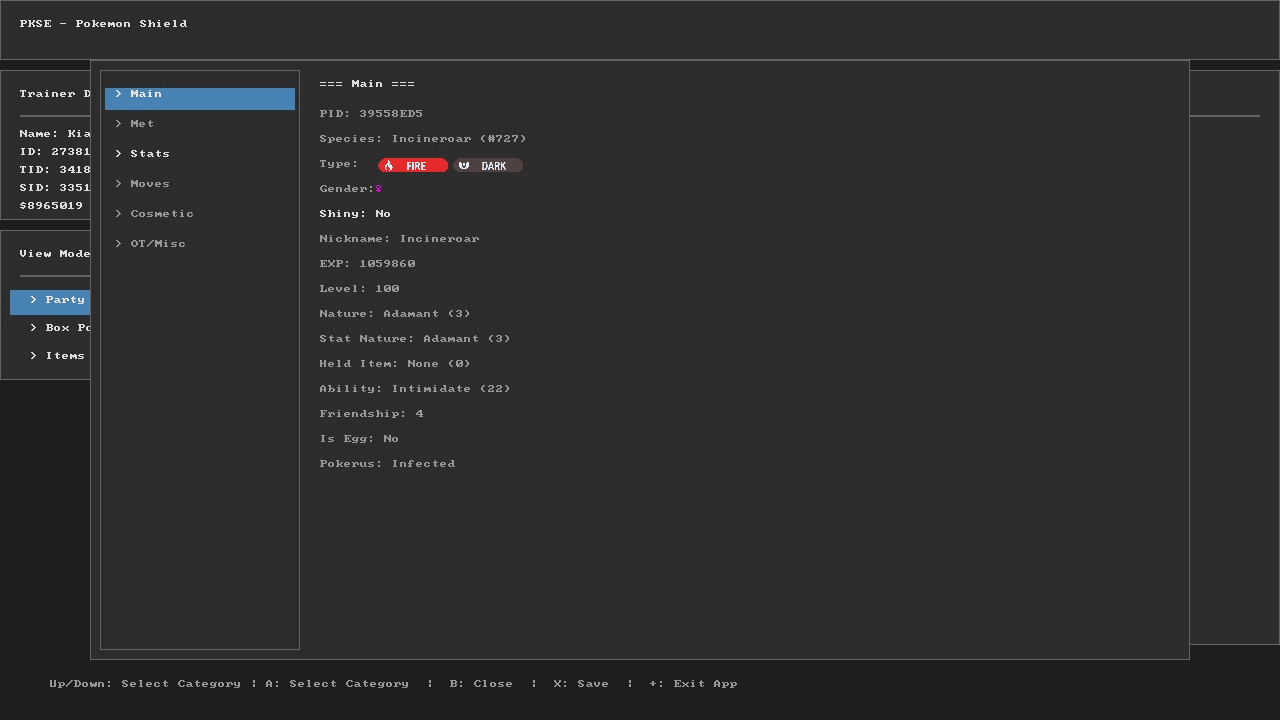Click the DARK type badge
Screen dimensions: 1280x720
(488, 165)
